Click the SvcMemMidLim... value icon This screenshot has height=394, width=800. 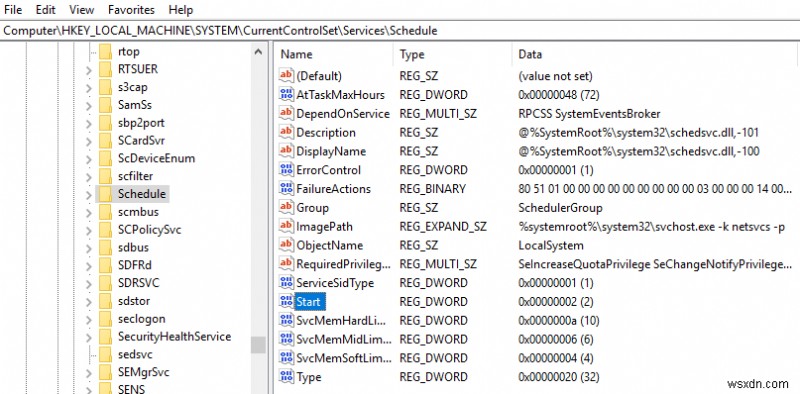pyautogui.click(x=286, y=339)
